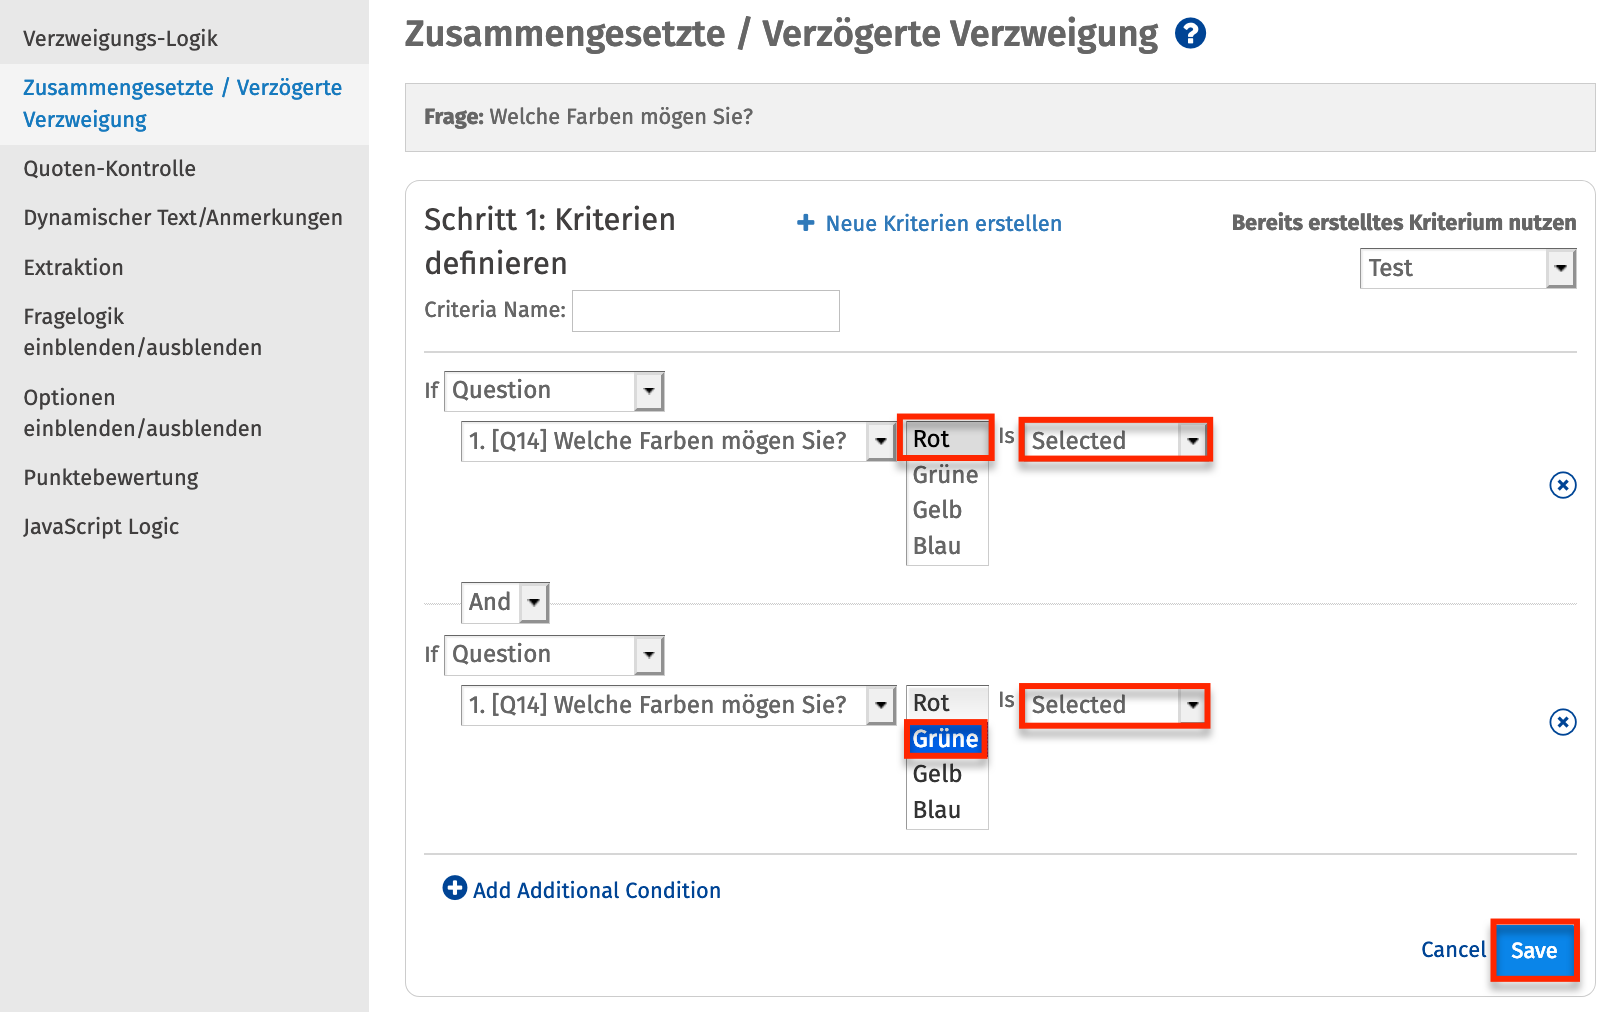This screenshot has width=1620, height=1012.
Task: Select Punktebewertung in the sidebar
Action: 110,477
